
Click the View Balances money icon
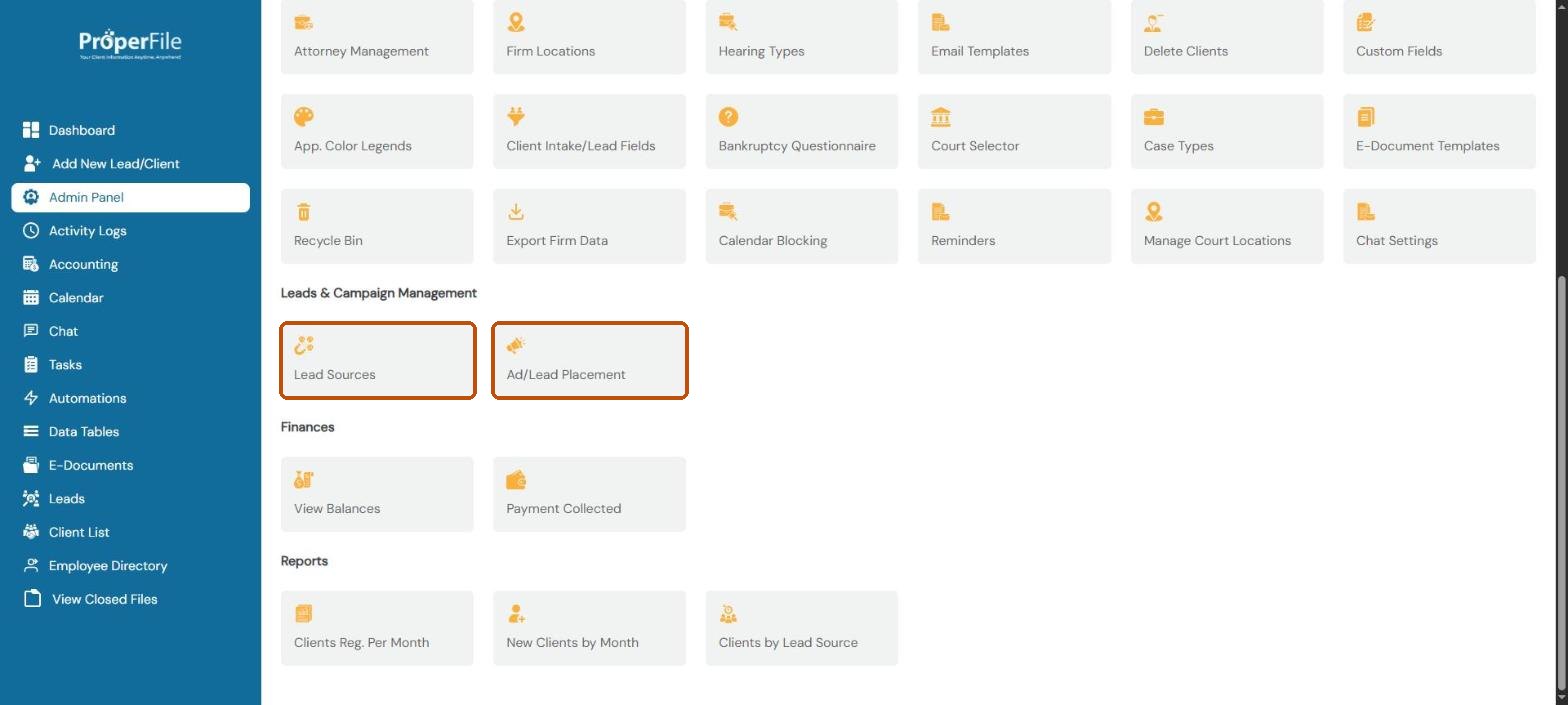point(304,480)
